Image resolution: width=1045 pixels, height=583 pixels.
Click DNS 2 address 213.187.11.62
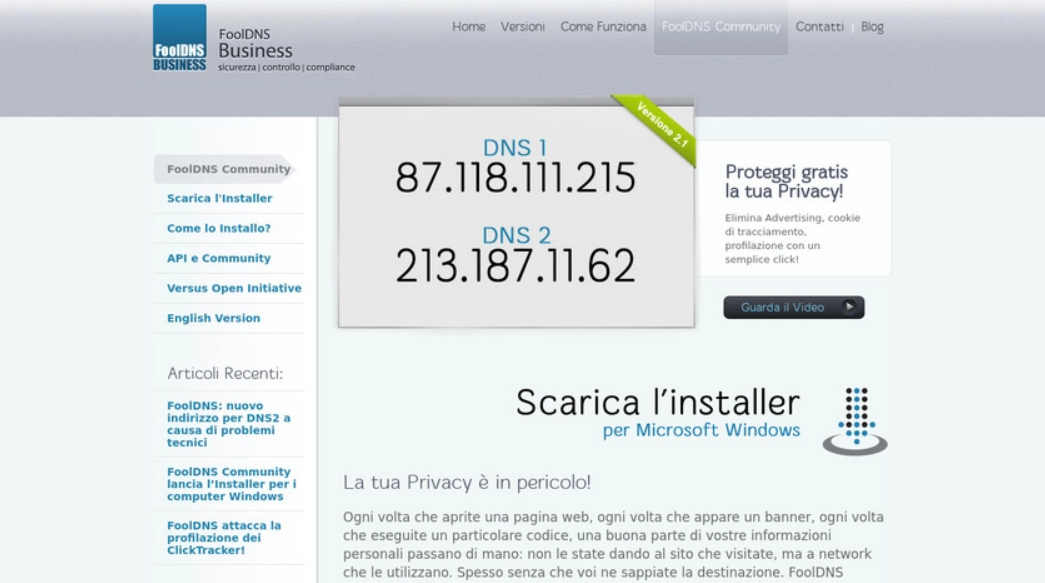click(515, 266)
